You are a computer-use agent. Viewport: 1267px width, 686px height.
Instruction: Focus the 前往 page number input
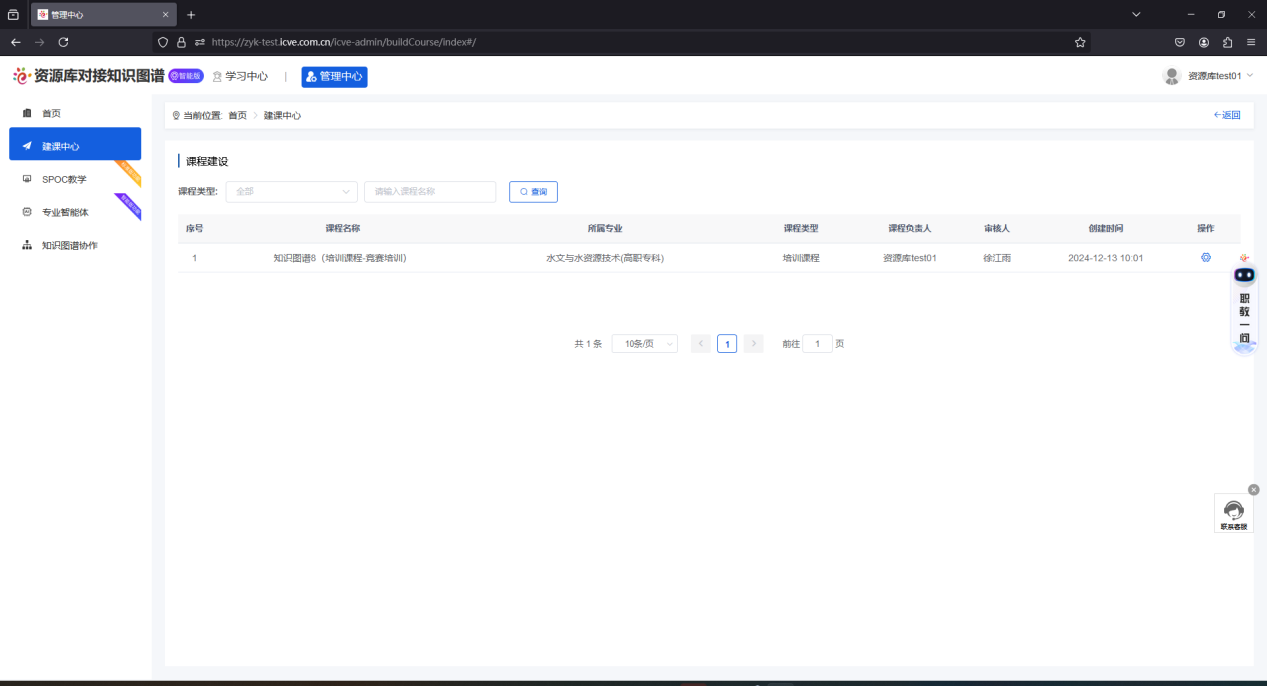(x=817, y=344)
